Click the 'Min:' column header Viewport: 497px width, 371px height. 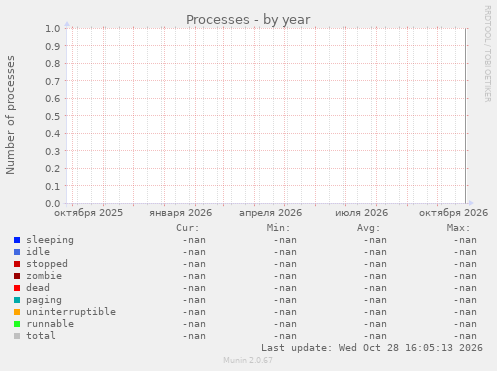tap(278, 228)
